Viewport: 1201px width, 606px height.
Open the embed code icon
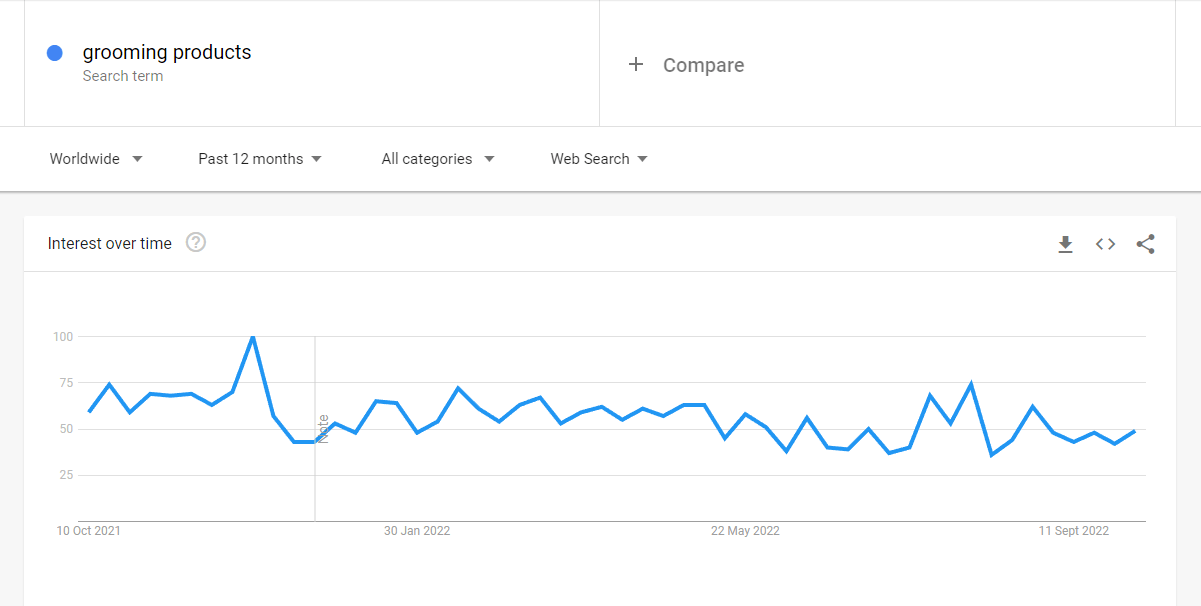coord(1105,244)
